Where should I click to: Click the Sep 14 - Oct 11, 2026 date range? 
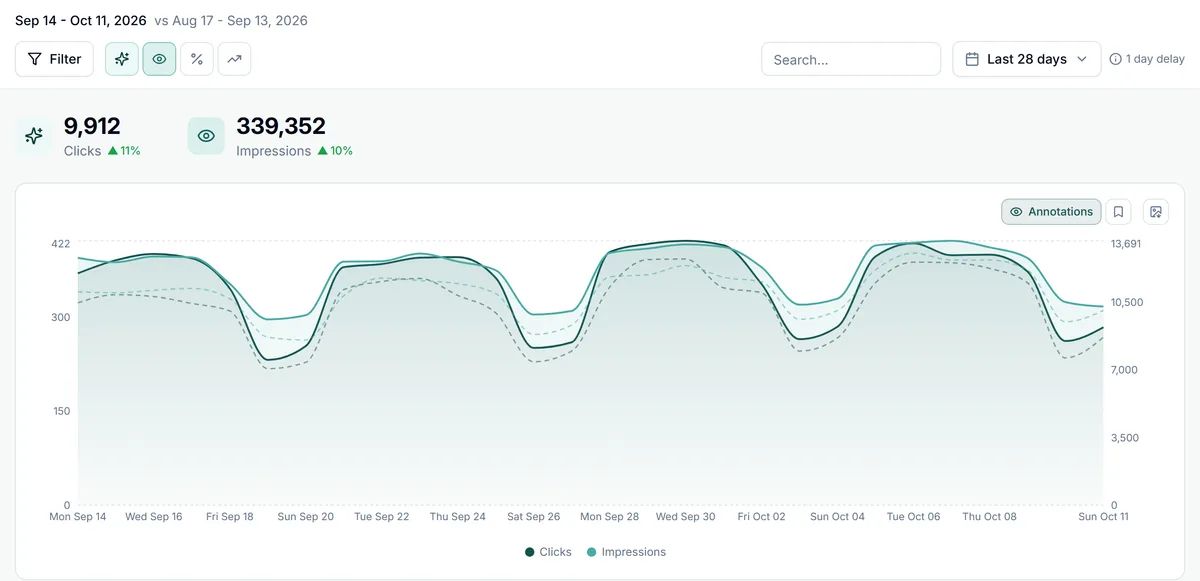point(80,20)
